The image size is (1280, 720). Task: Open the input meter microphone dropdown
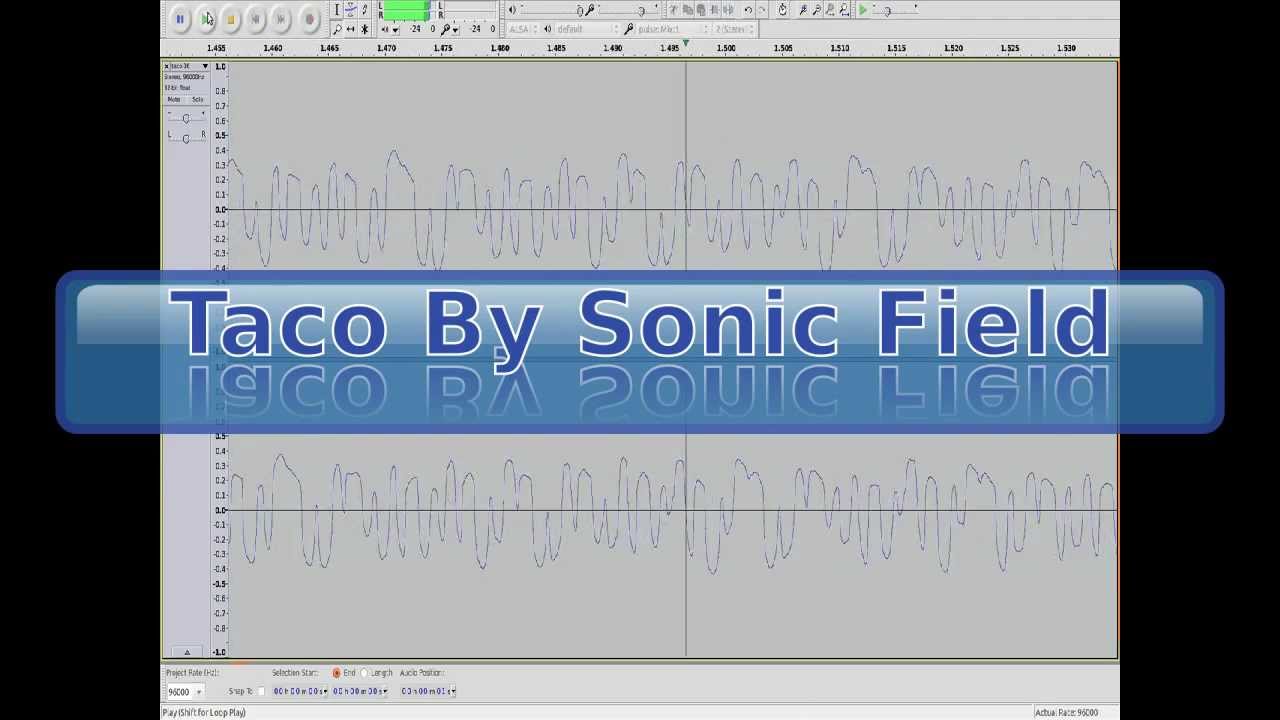tap(457, 29)
